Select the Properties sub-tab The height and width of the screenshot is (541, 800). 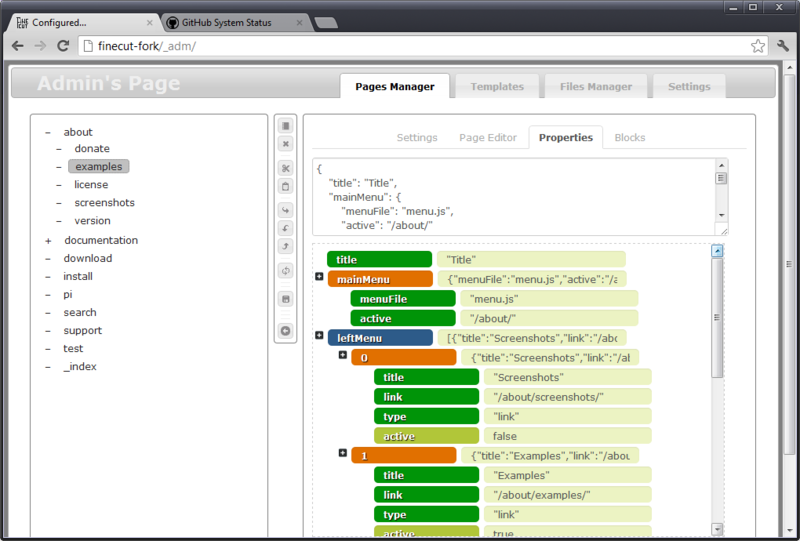pyautogui.click(x=566, y=138)
